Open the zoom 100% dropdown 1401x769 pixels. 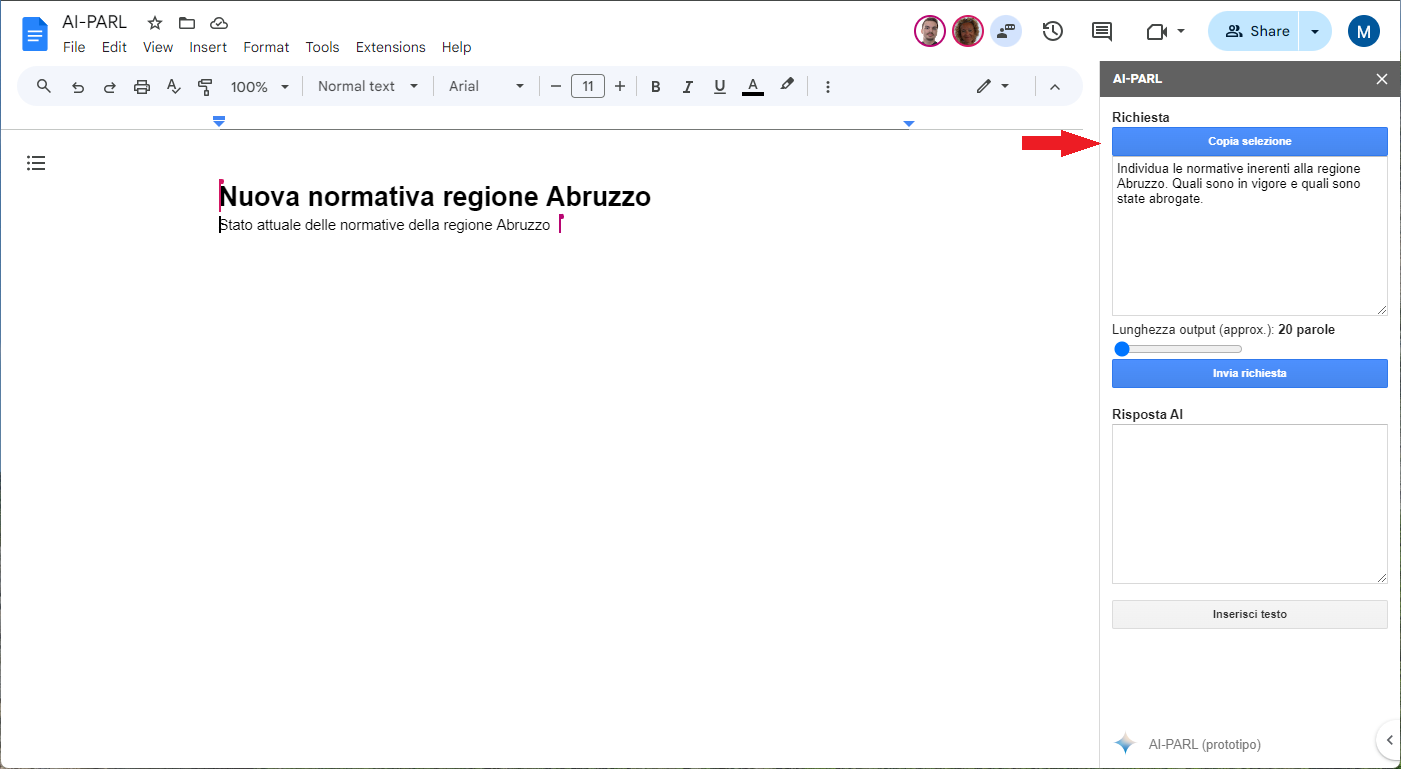(259, 87)
